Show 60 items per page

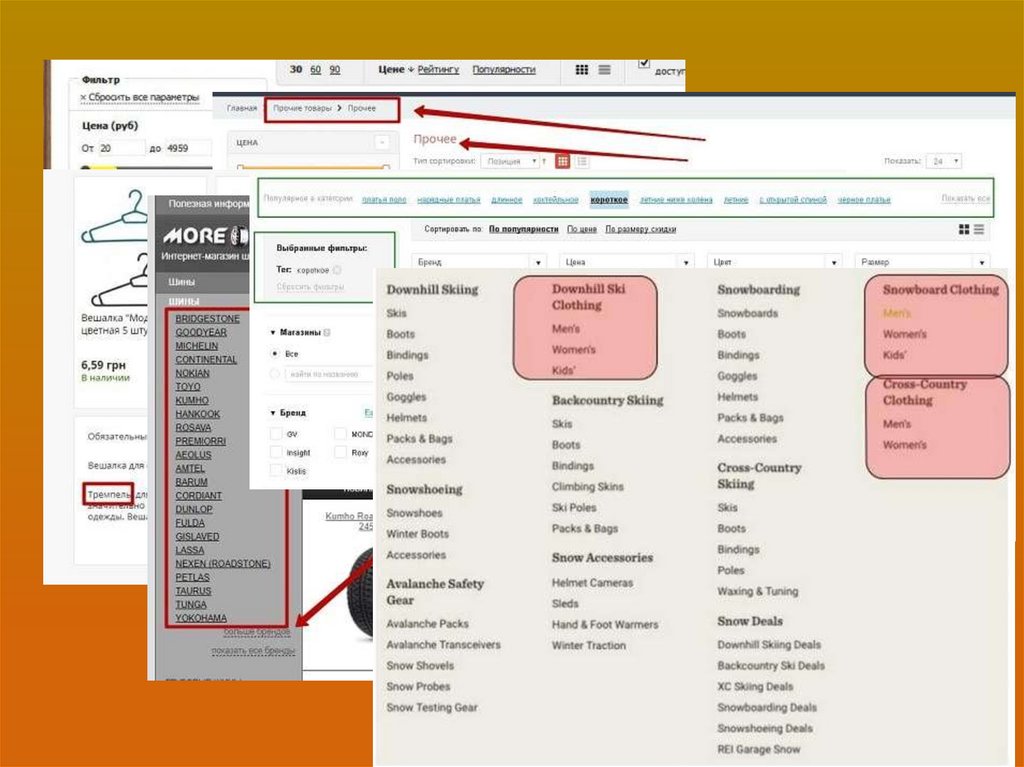(315, 69)
